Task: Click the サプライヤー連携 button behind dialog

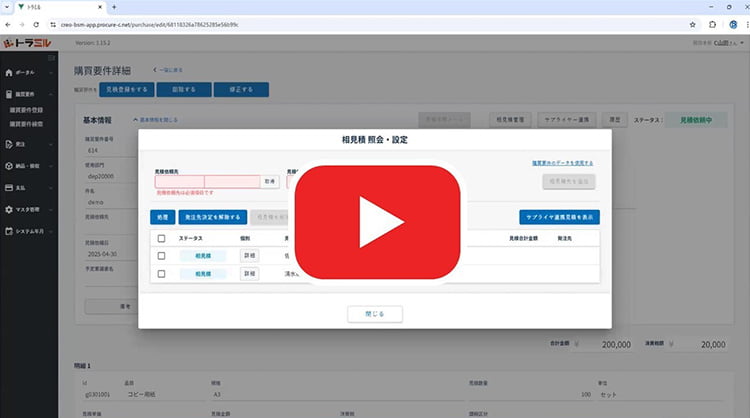Action: tap(567, 120)
